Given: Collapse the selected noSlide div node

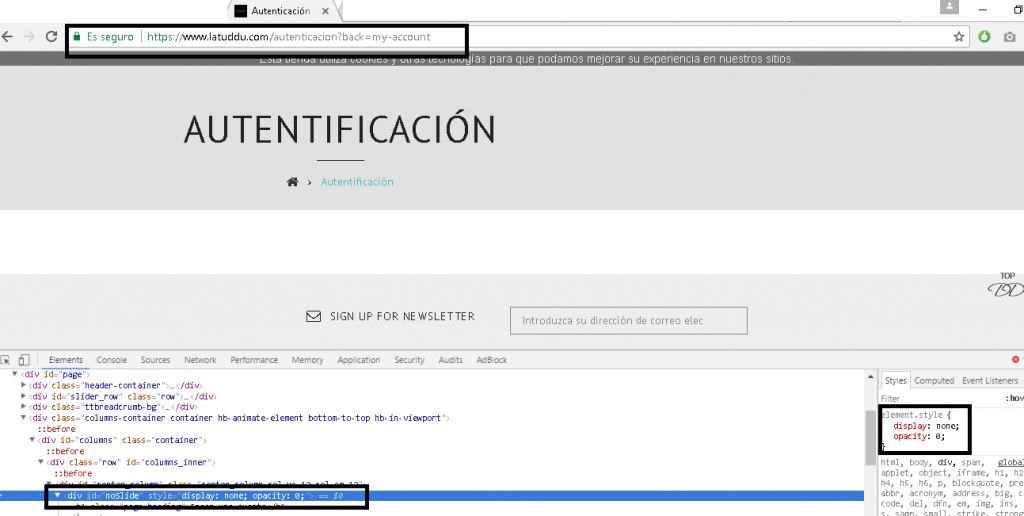Looking at the screenshot, I should coord(57,496).
